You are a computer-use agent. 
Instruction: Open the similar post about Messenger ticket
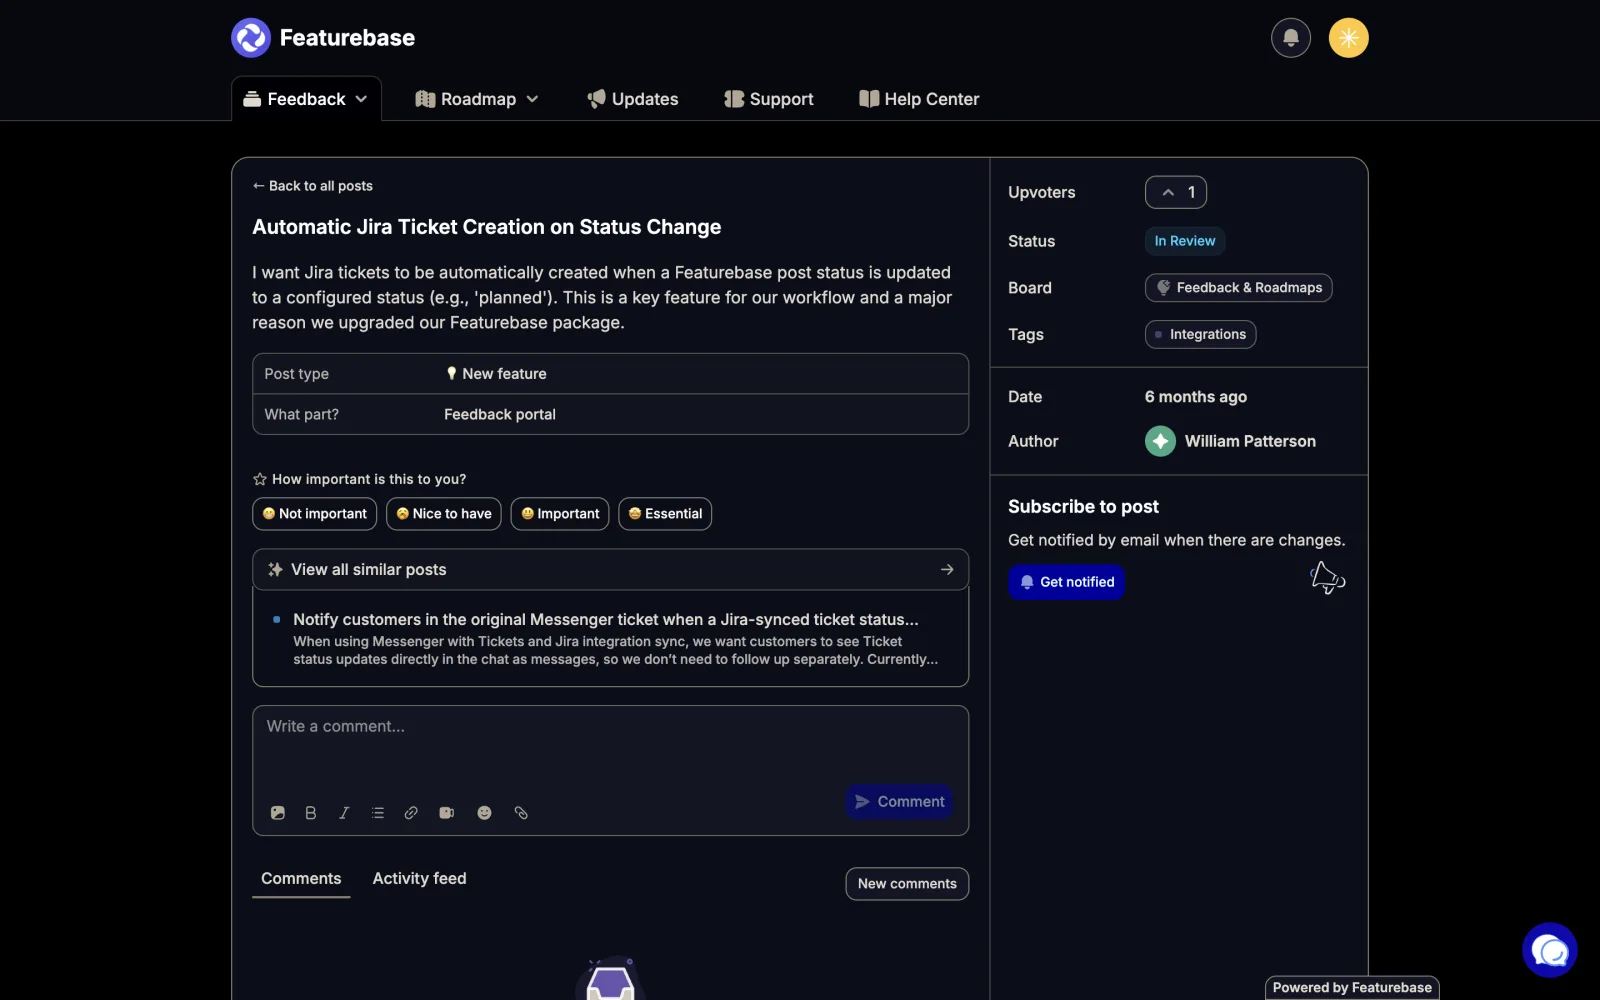click(x=610, y=638)
